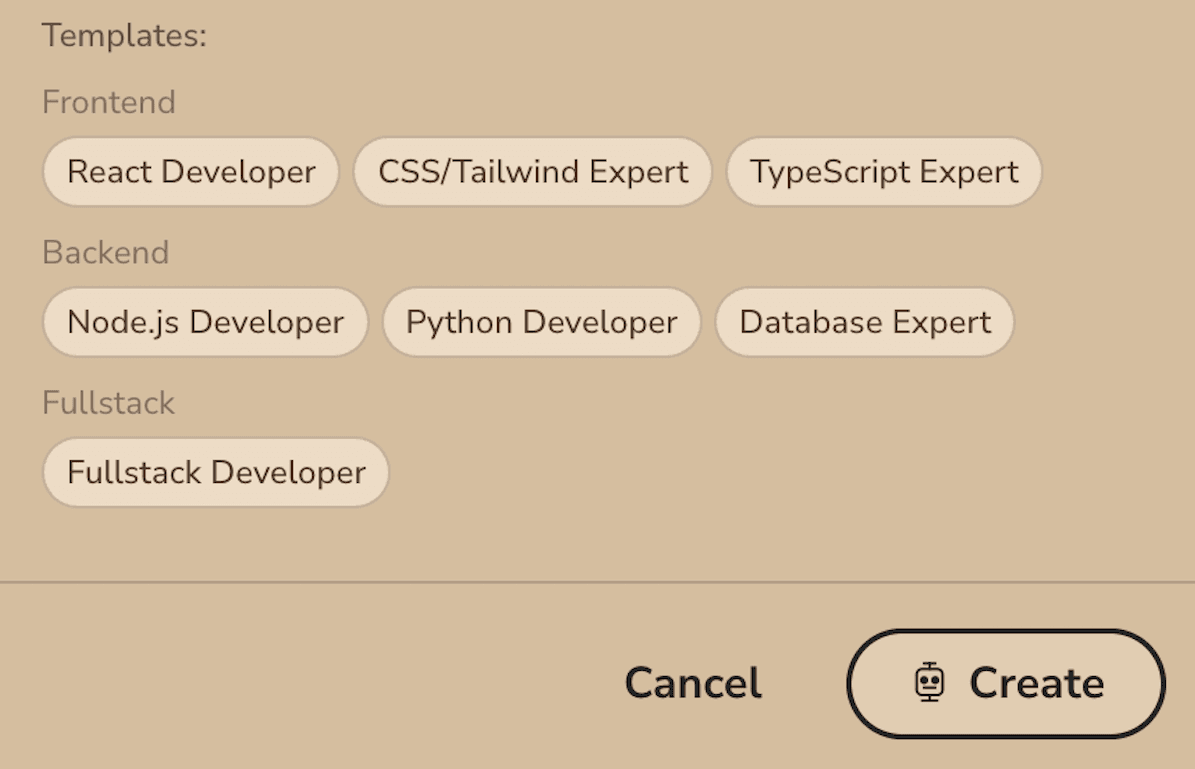
Task: Click the Templates: label
Action: click(124, 36)
